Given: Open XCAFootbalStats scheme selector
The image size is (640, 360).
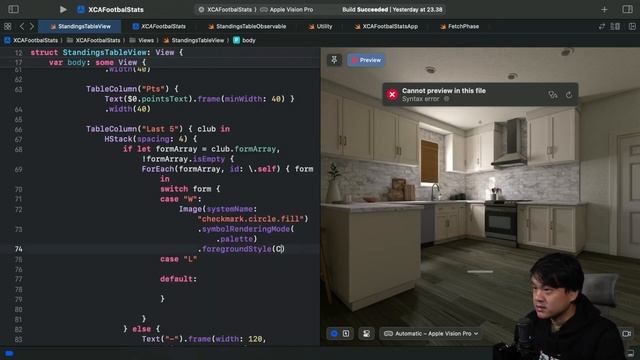Looking at the screenshot, I should (x=228, y=9).
